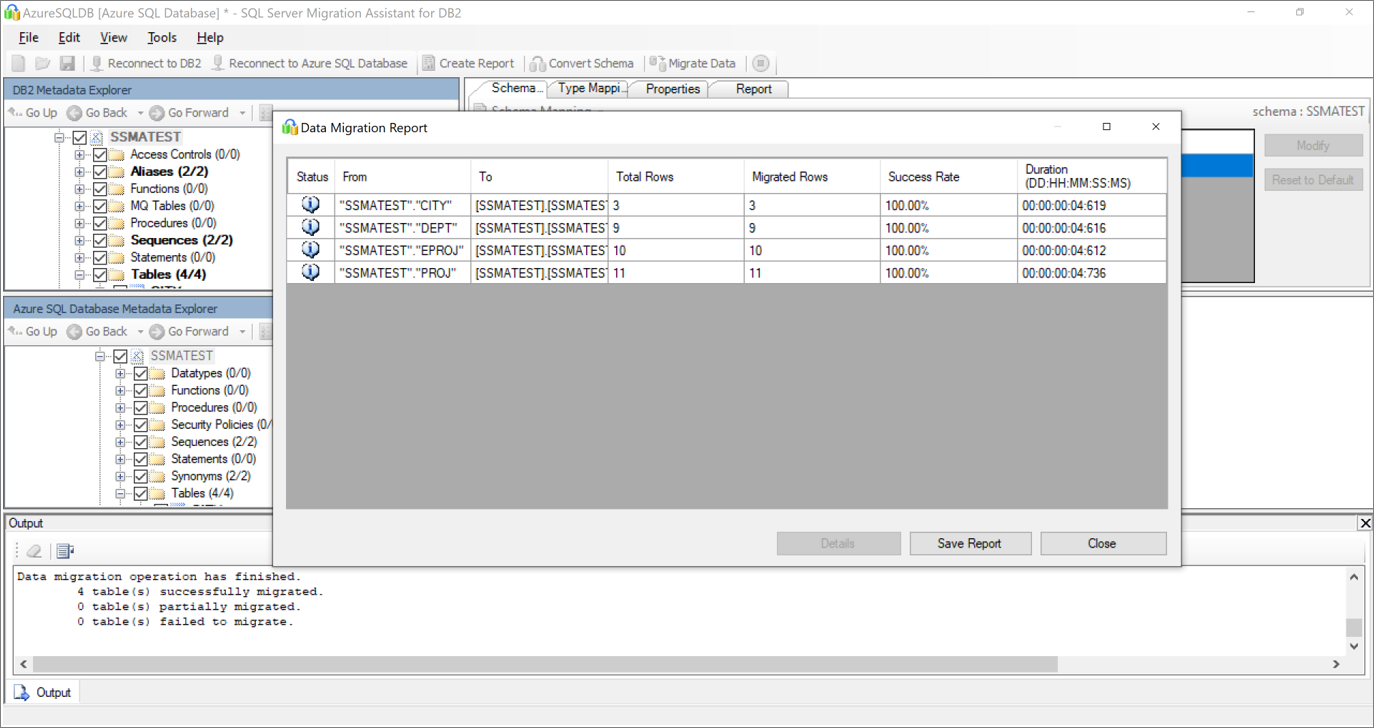Click the copy output log icon
The height and width of the screenshot is (728, 1374).
tap(64, 551)
